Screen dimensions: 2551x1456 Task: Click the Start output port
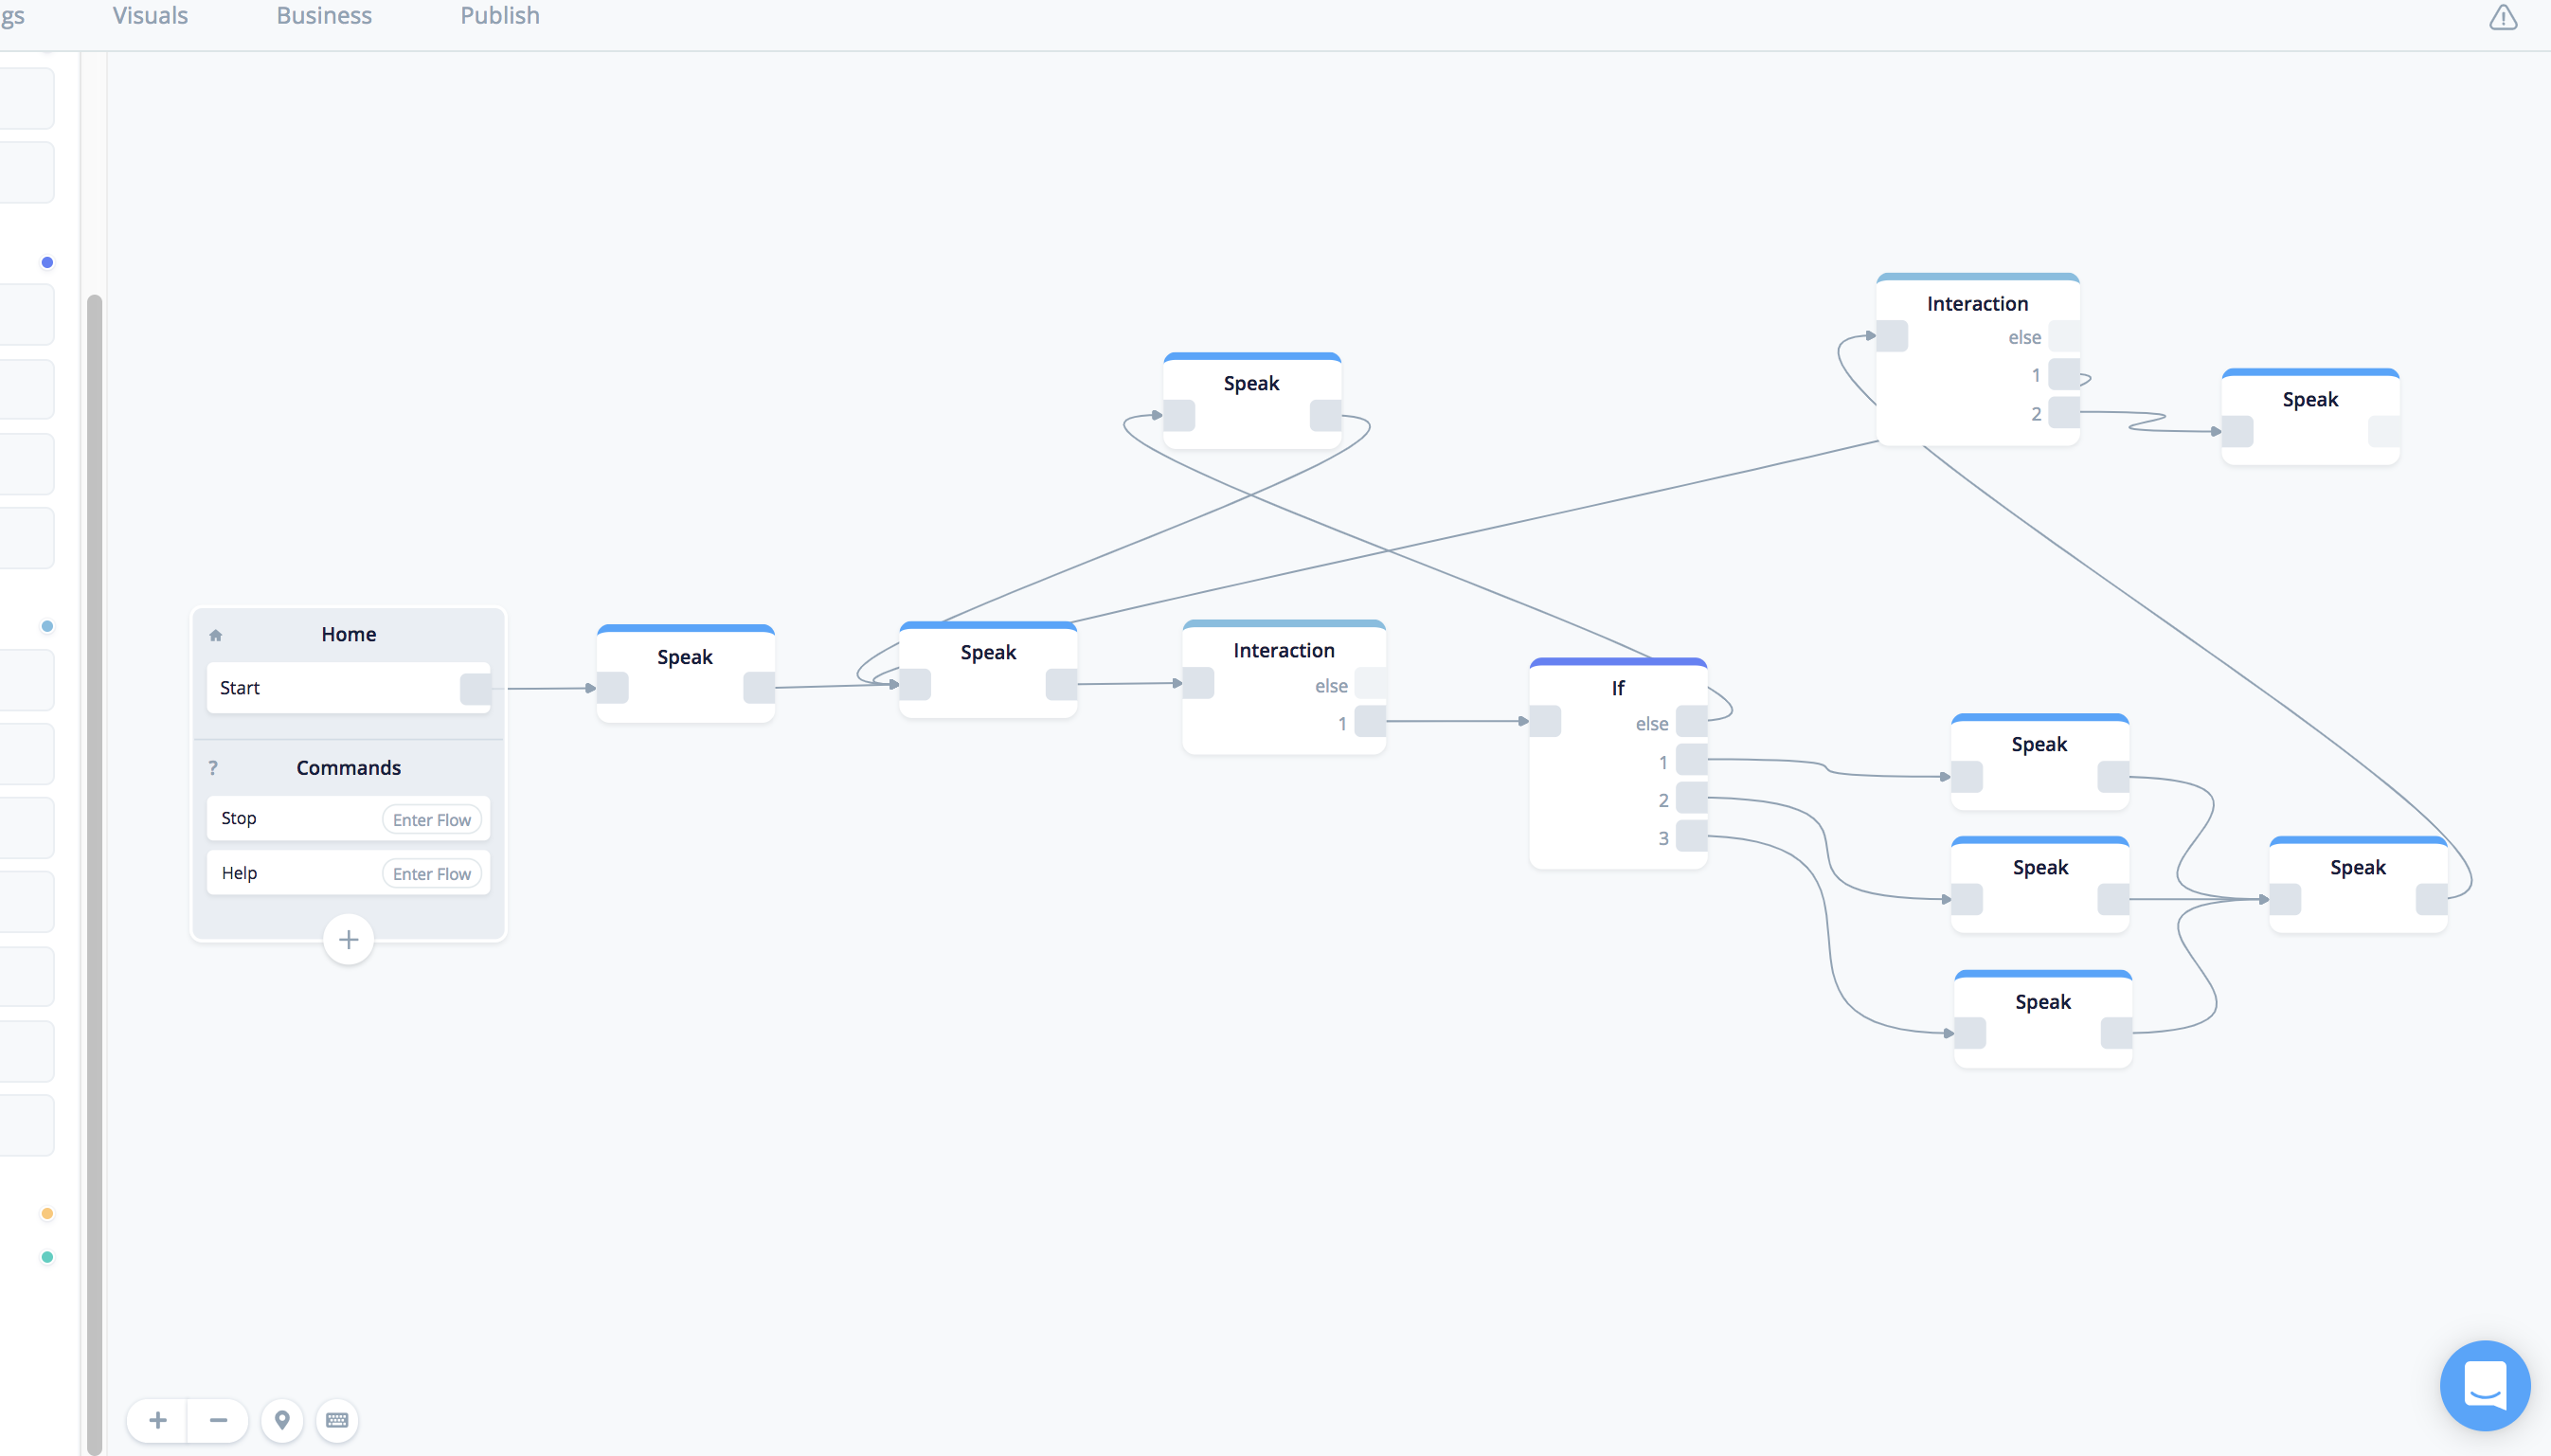click(x=475, y=688)
